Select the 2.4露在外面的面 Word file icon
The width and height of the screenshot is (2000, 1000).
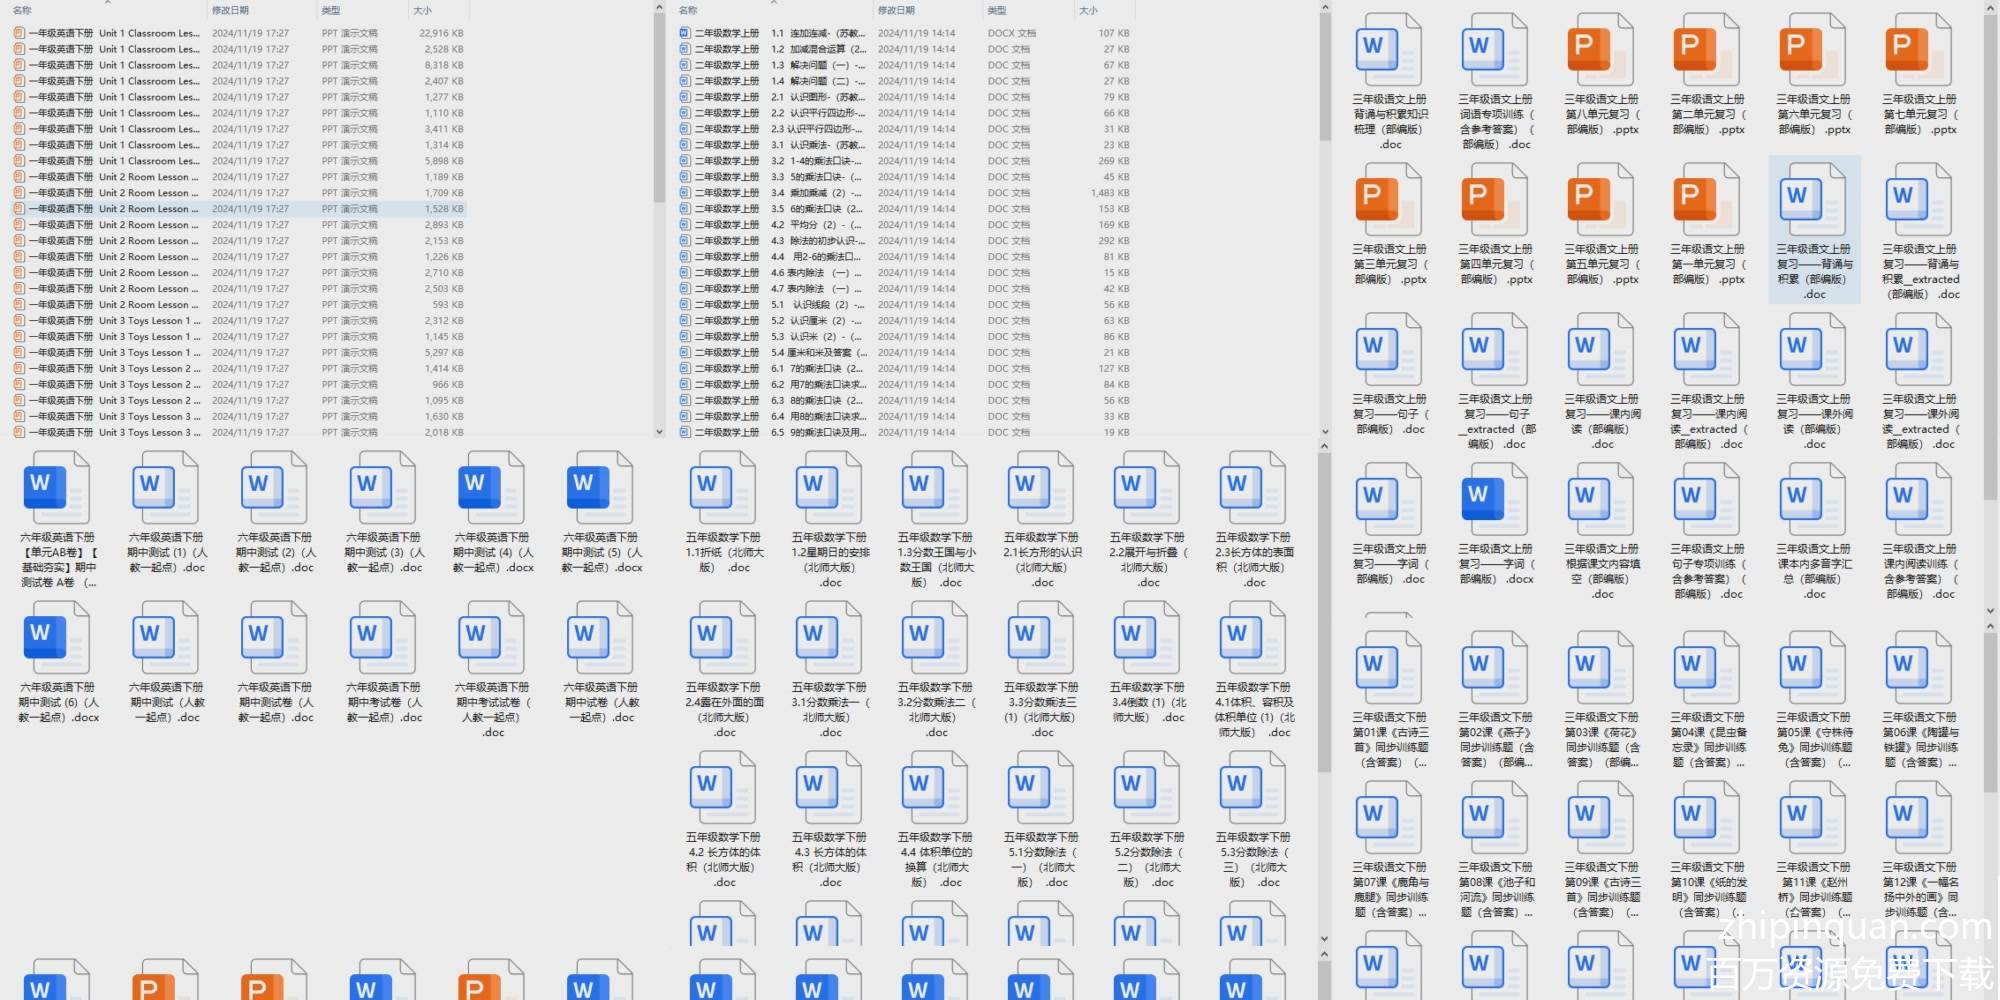(x=724, y=638)
